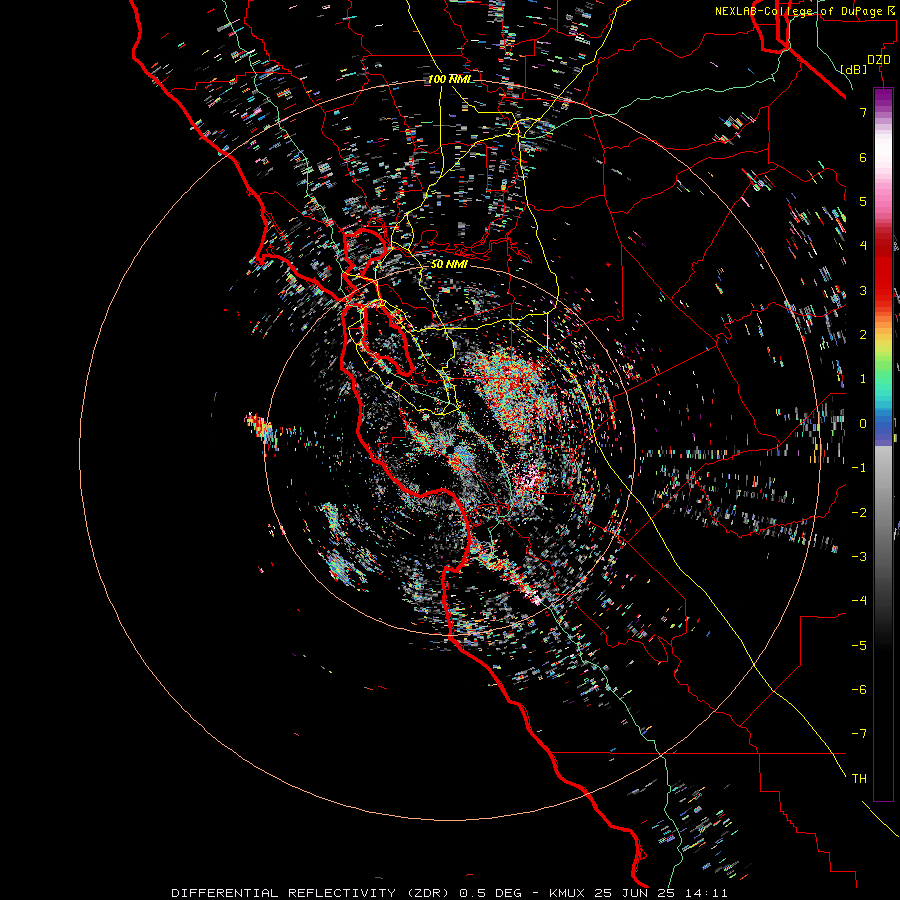Click the -2 value on the color scale
The width and height of the screenshot is (900, 900).
click(x=859, y=513)
